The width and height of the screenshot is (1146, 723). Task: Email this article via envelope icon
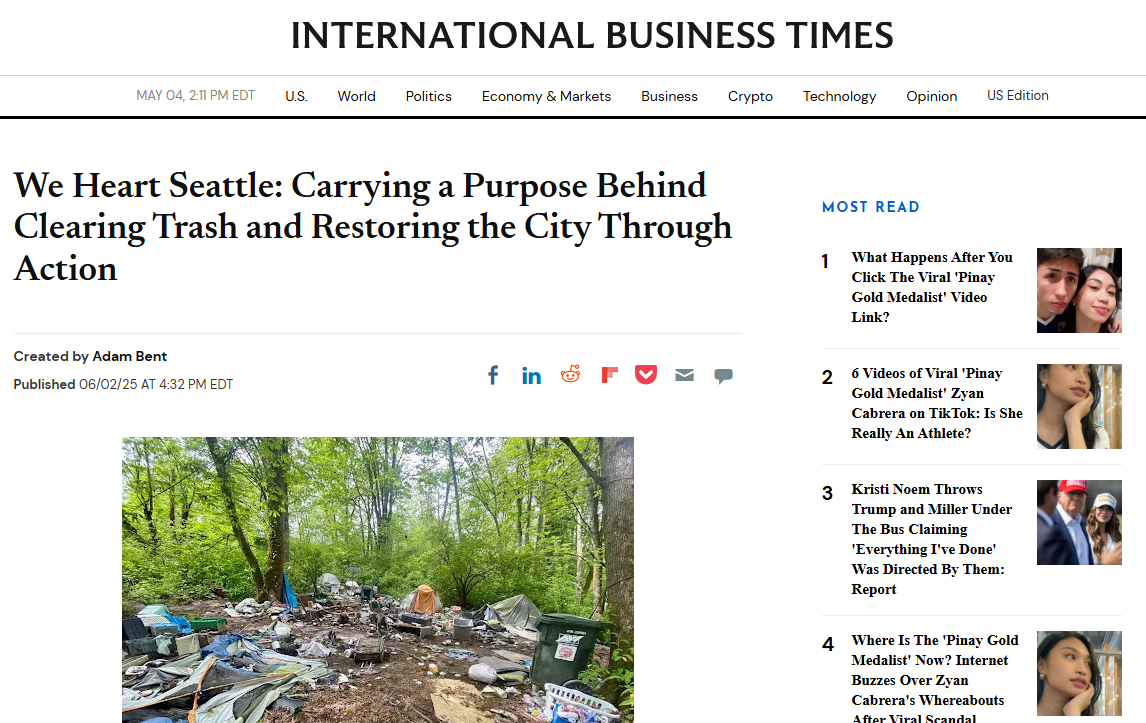[684, 375]
